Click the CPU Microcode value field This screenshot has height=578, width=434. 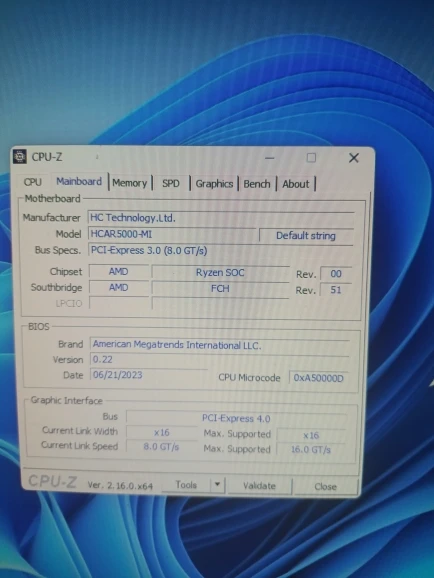click(319, 378)
